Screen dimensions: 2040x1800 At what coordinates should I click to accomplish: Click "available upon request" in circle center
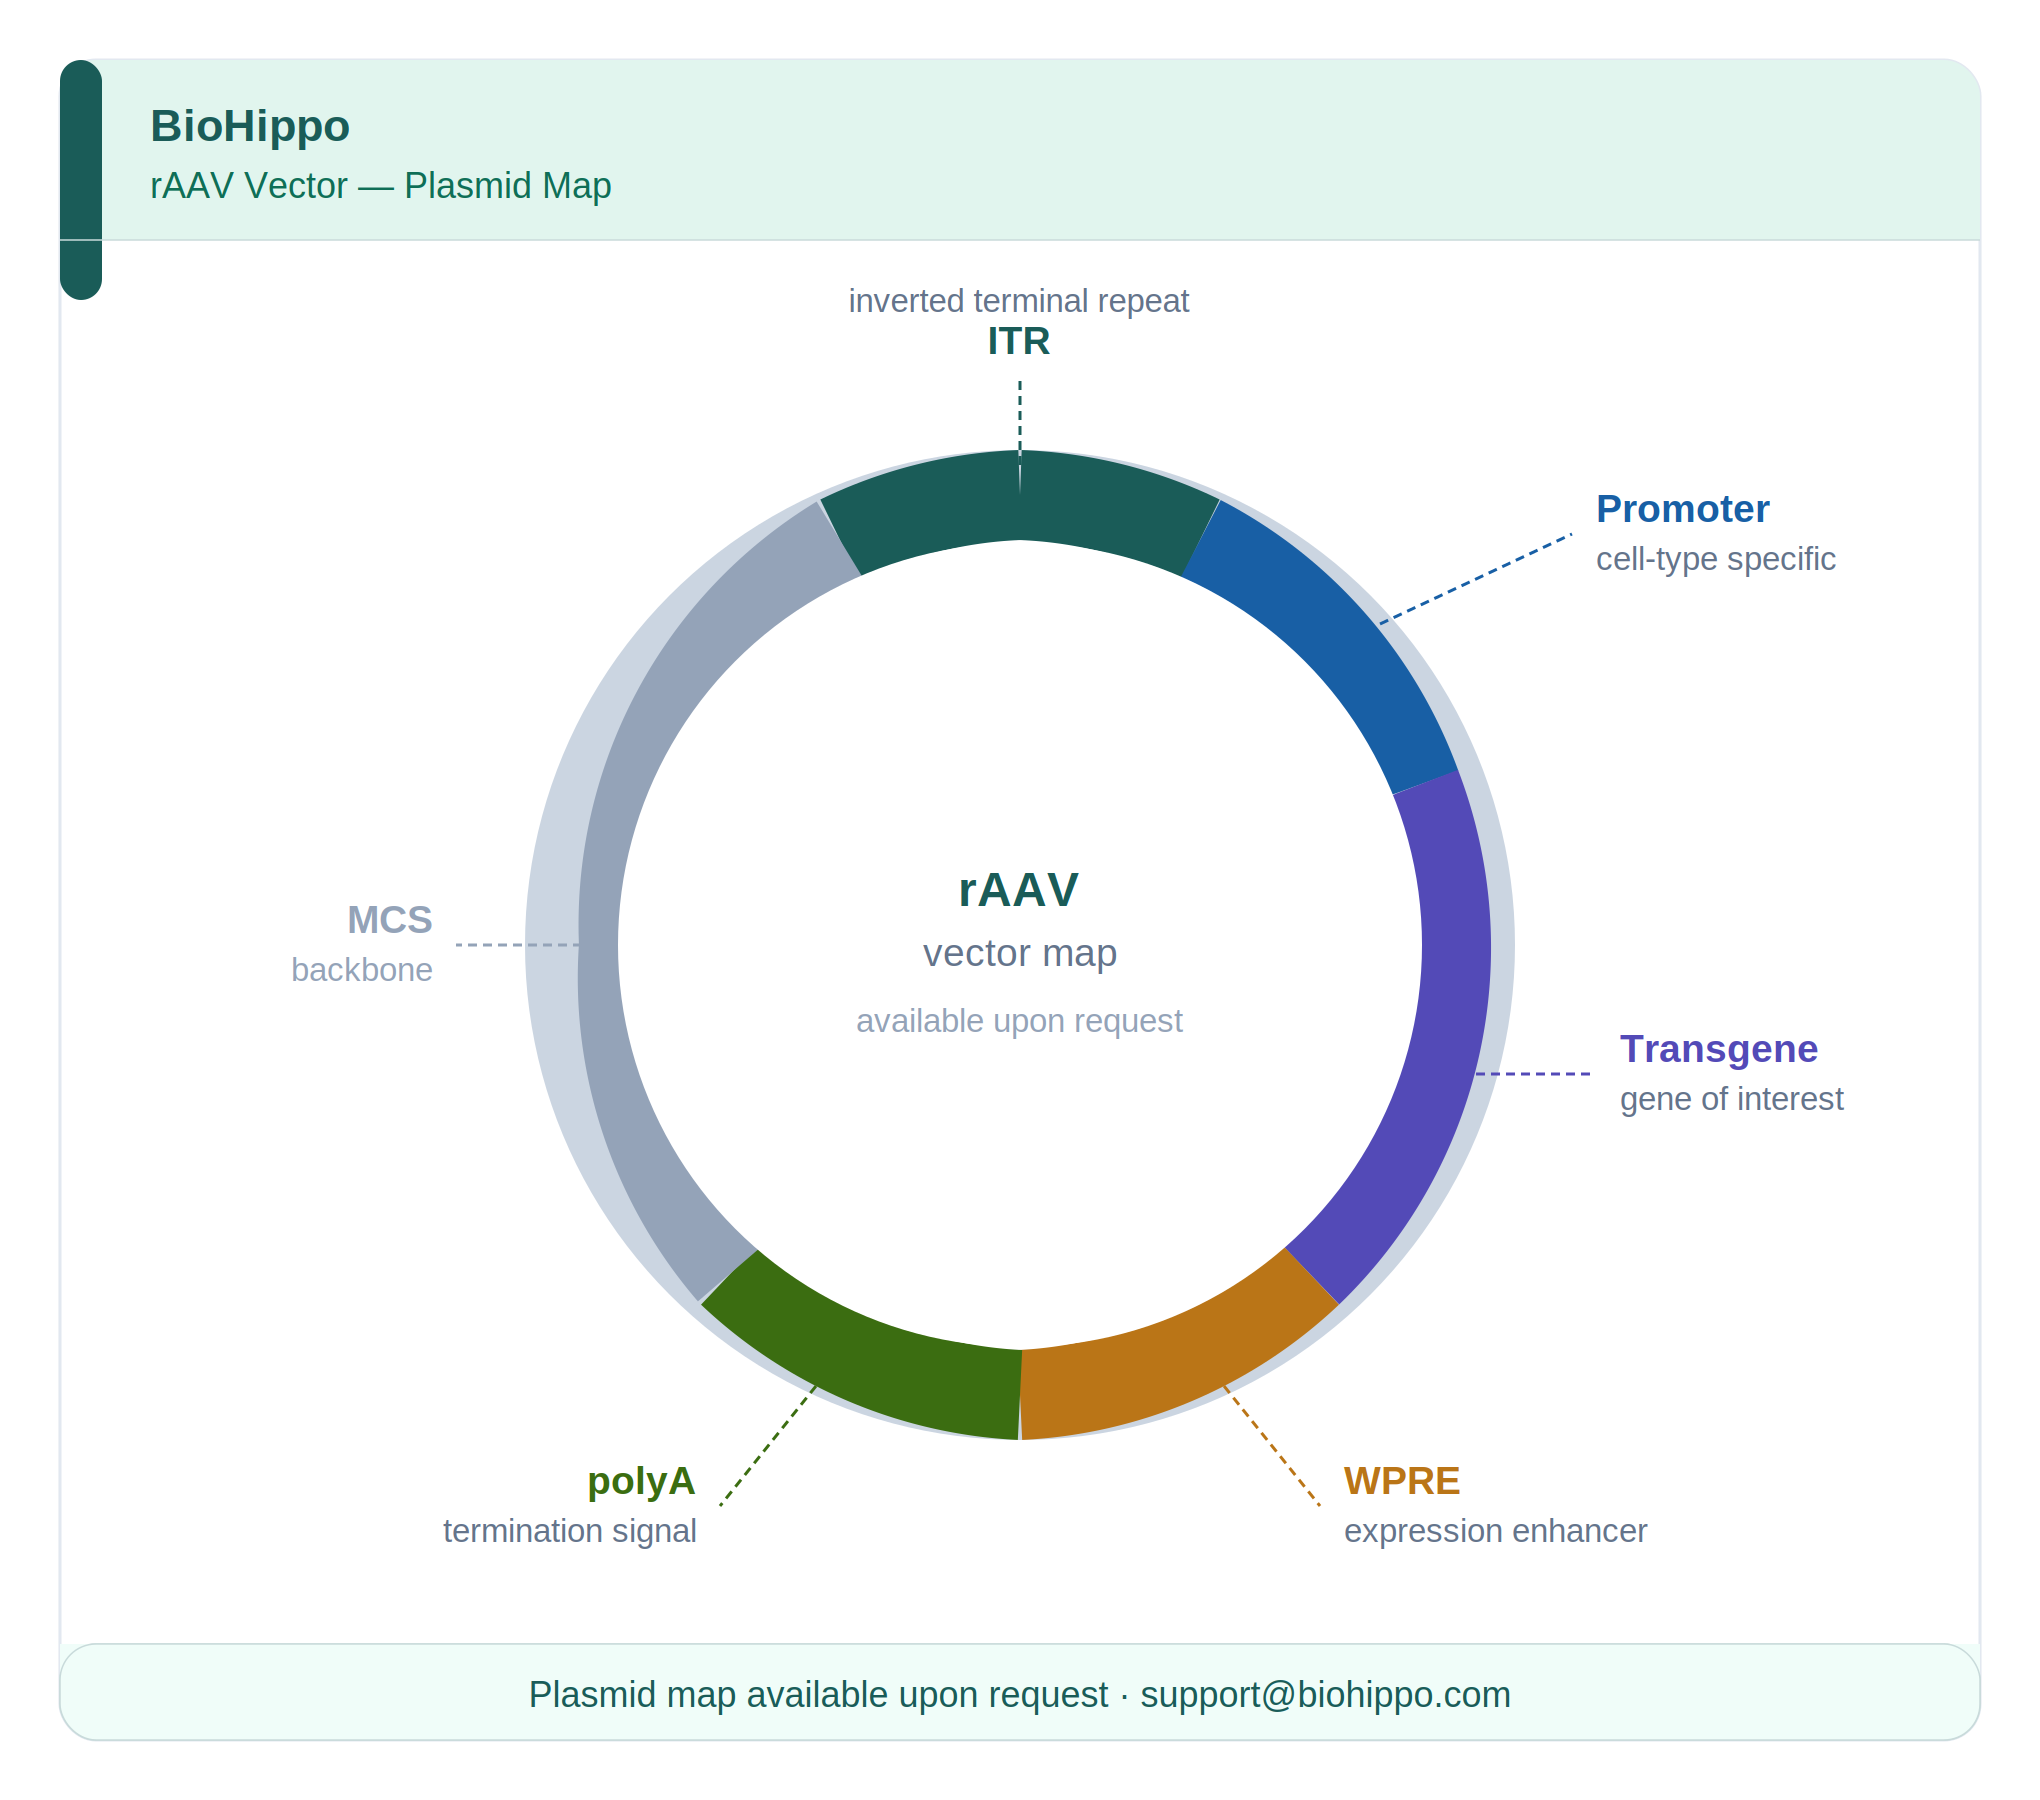coord(1019,1021)
